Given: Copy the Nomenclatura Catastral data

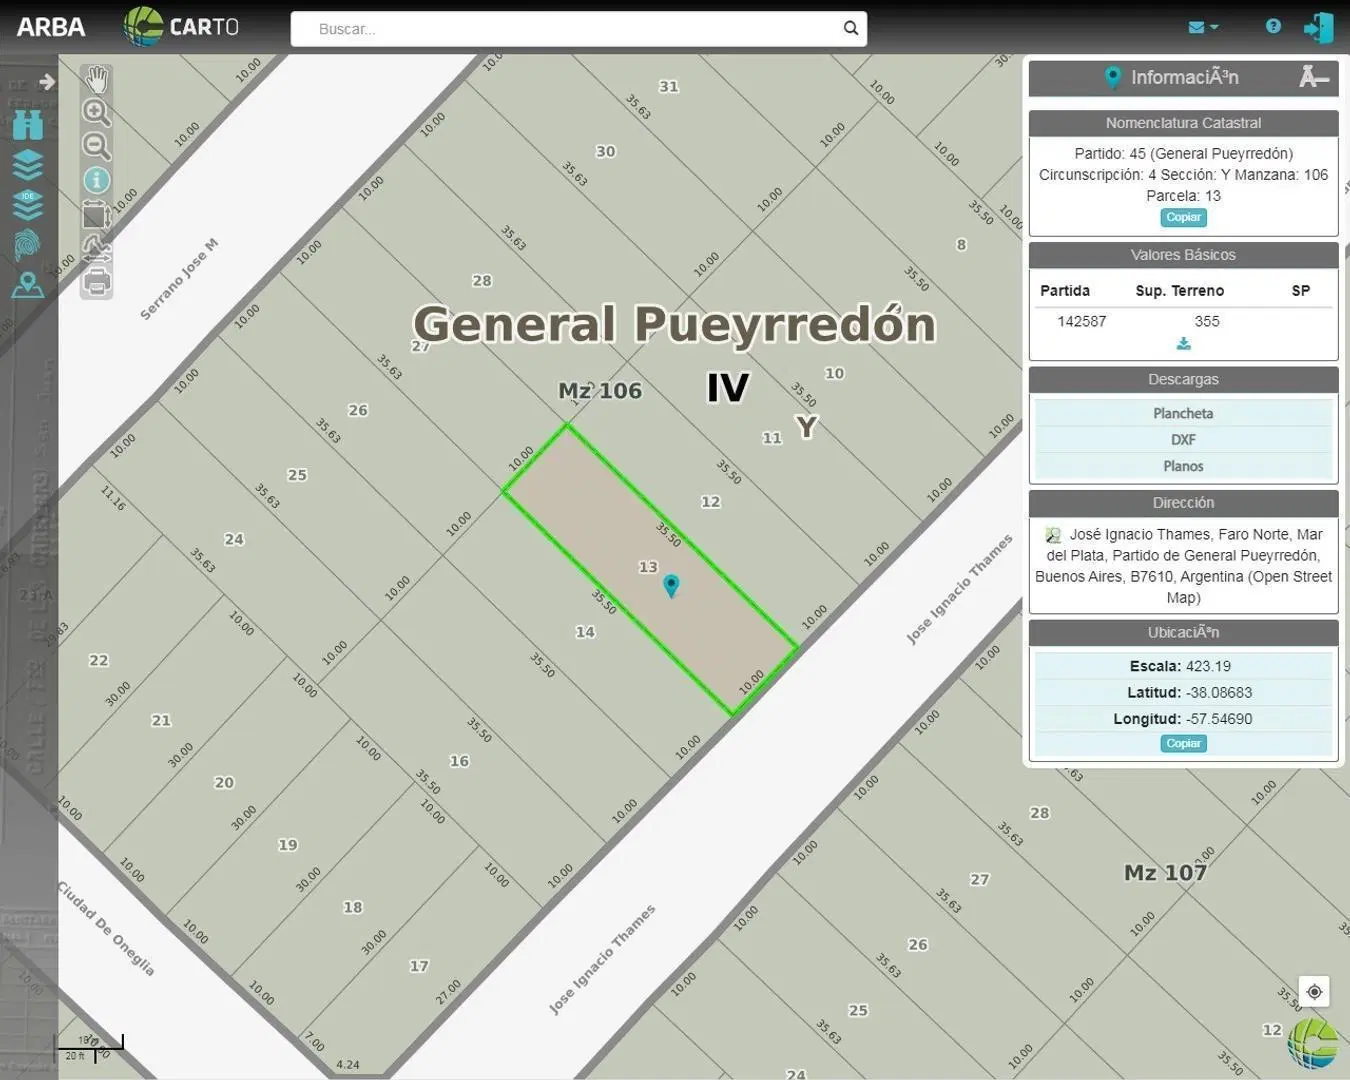Looking at the screenshot, I should pos(1183,217).
